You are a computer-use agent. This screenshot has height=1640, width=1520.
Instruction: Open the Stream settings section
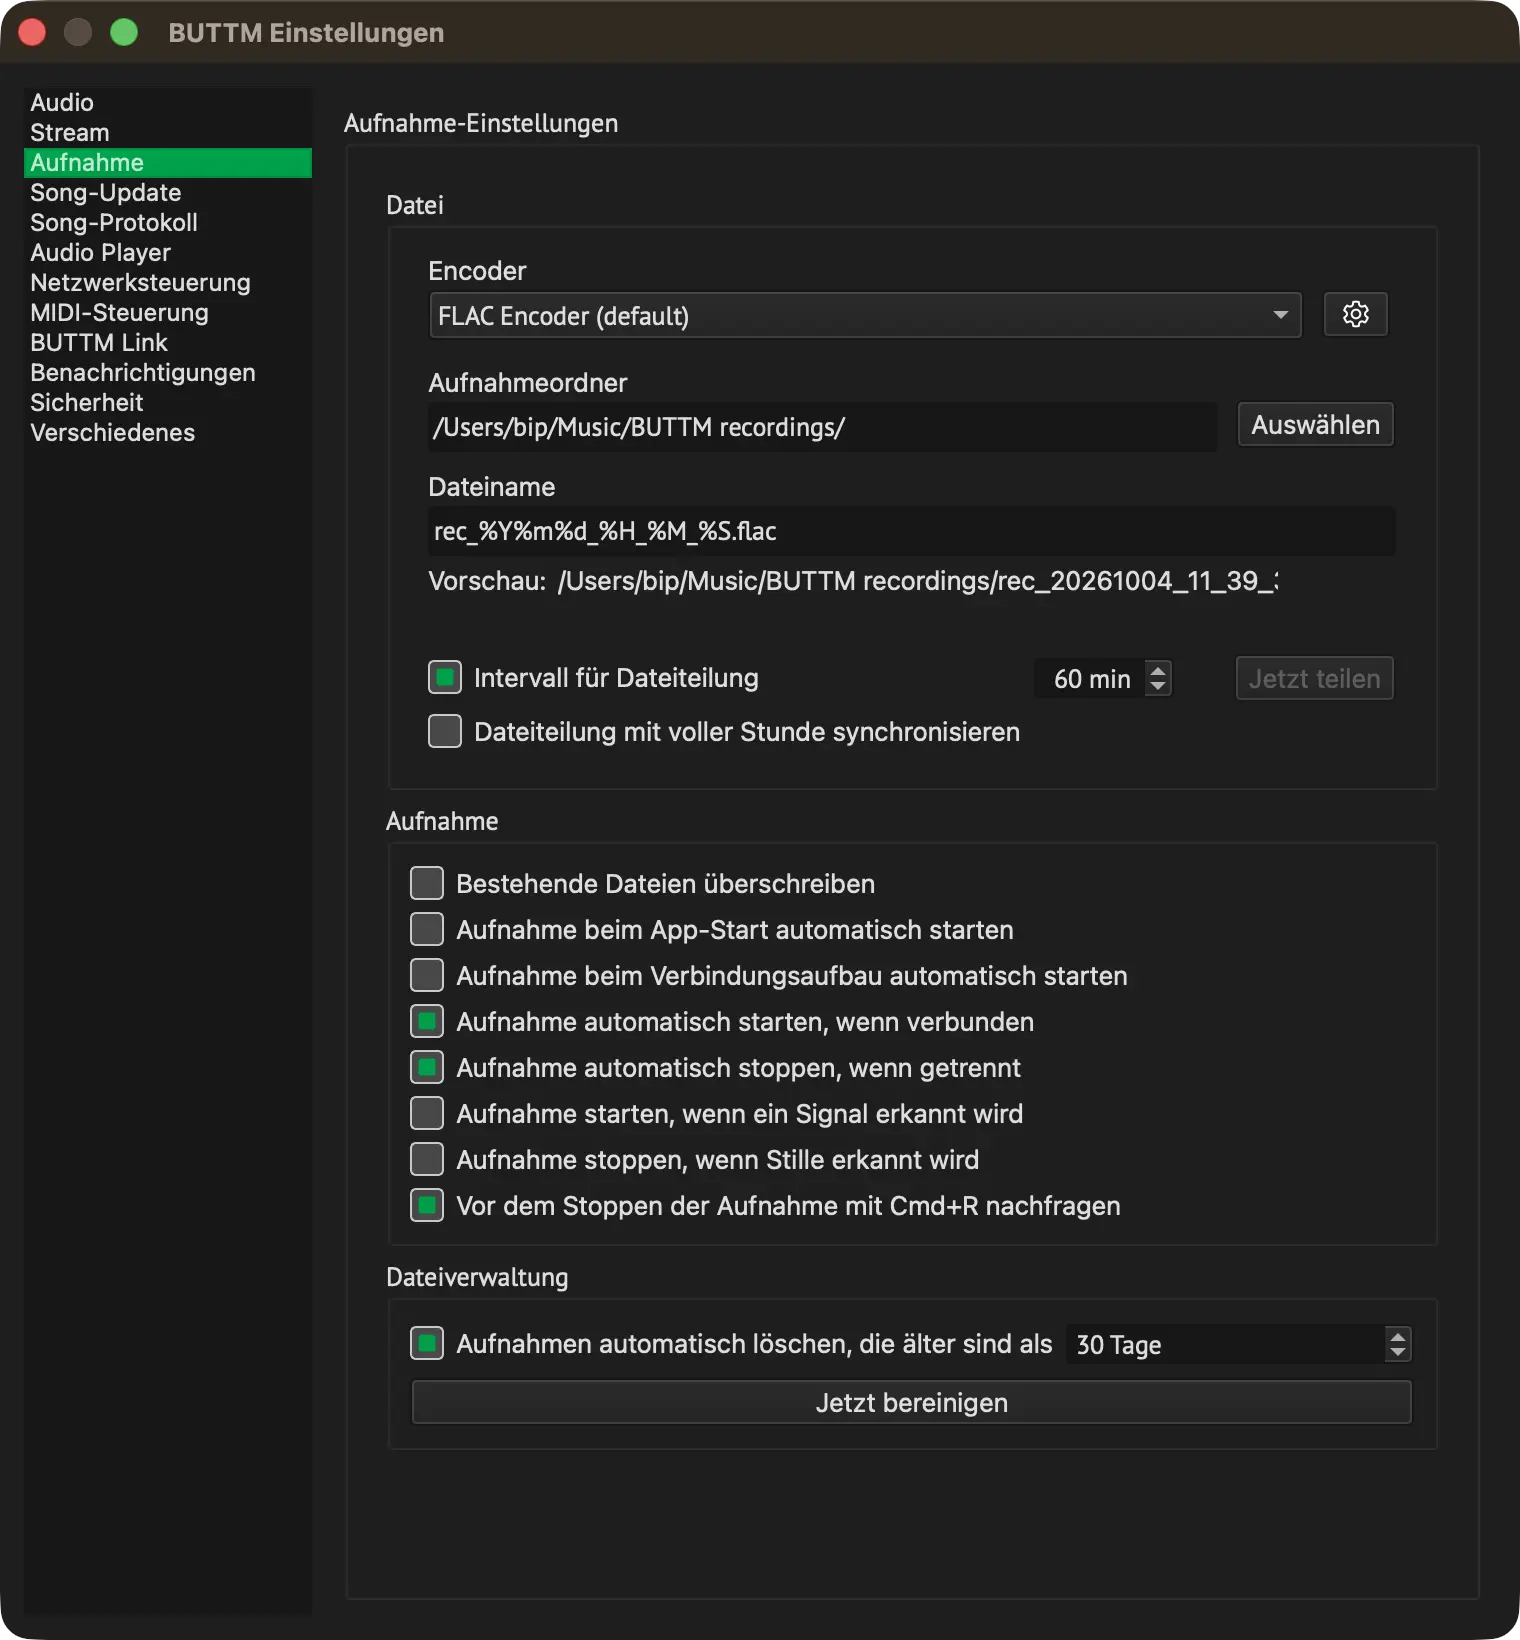pos(168,132)
